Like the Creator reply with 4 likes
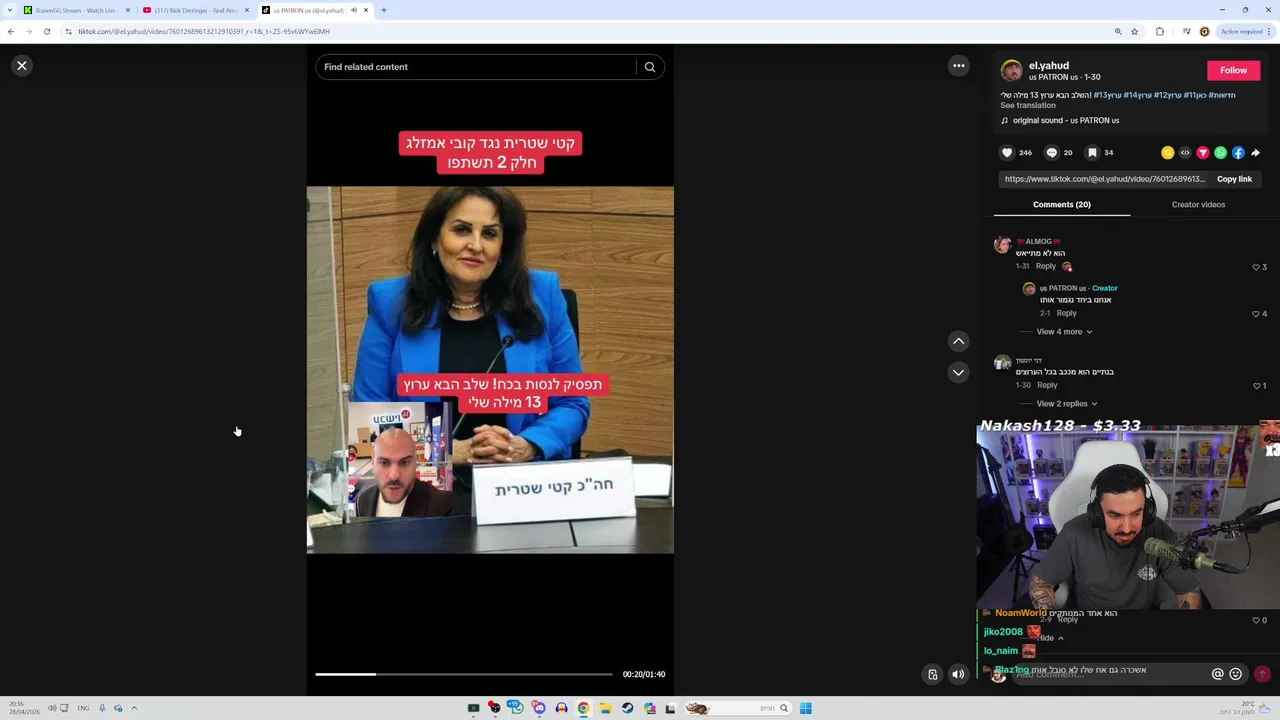 tap(1256, 314)
